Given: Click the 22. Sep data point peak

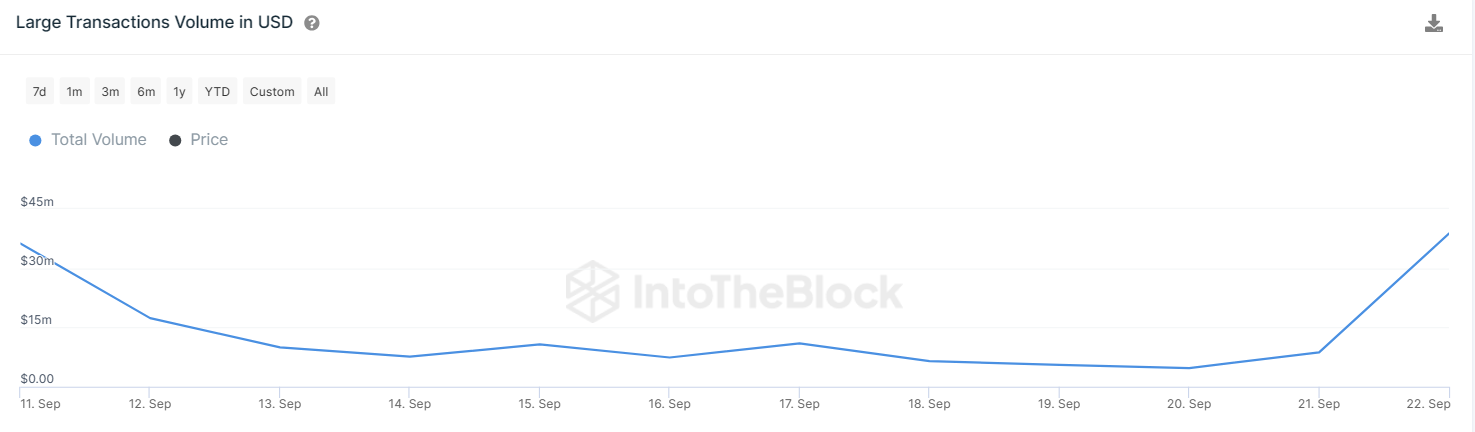Looking at the screenshot, I should click(x=1448, y=234).
